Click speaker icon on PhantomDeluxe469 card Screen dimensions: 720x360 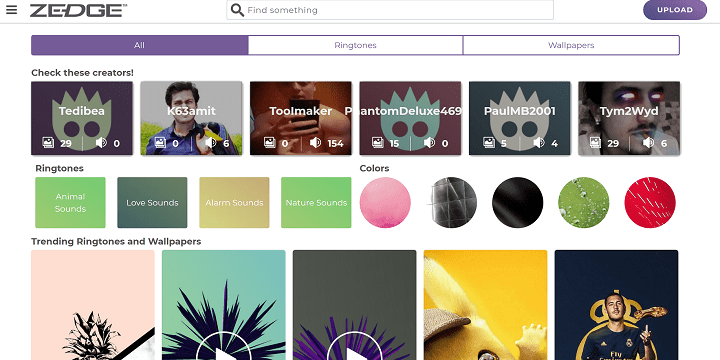429,143
